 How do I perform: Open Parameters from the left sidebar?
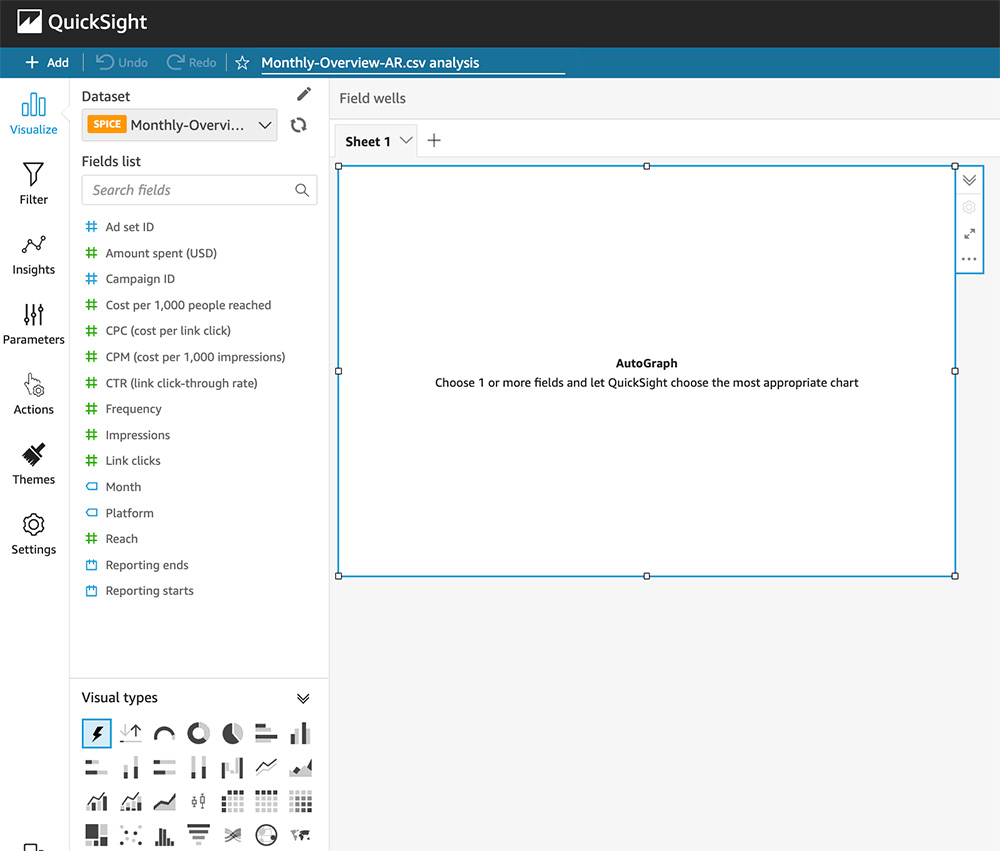[33, 325]
